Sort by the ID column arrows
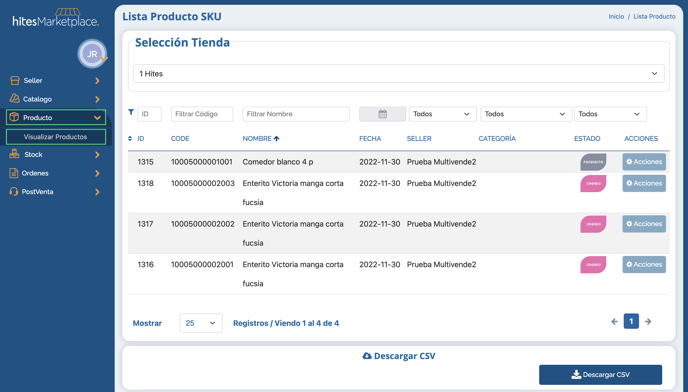The width and height of the screenshot is (688, 392). (130, 138)
